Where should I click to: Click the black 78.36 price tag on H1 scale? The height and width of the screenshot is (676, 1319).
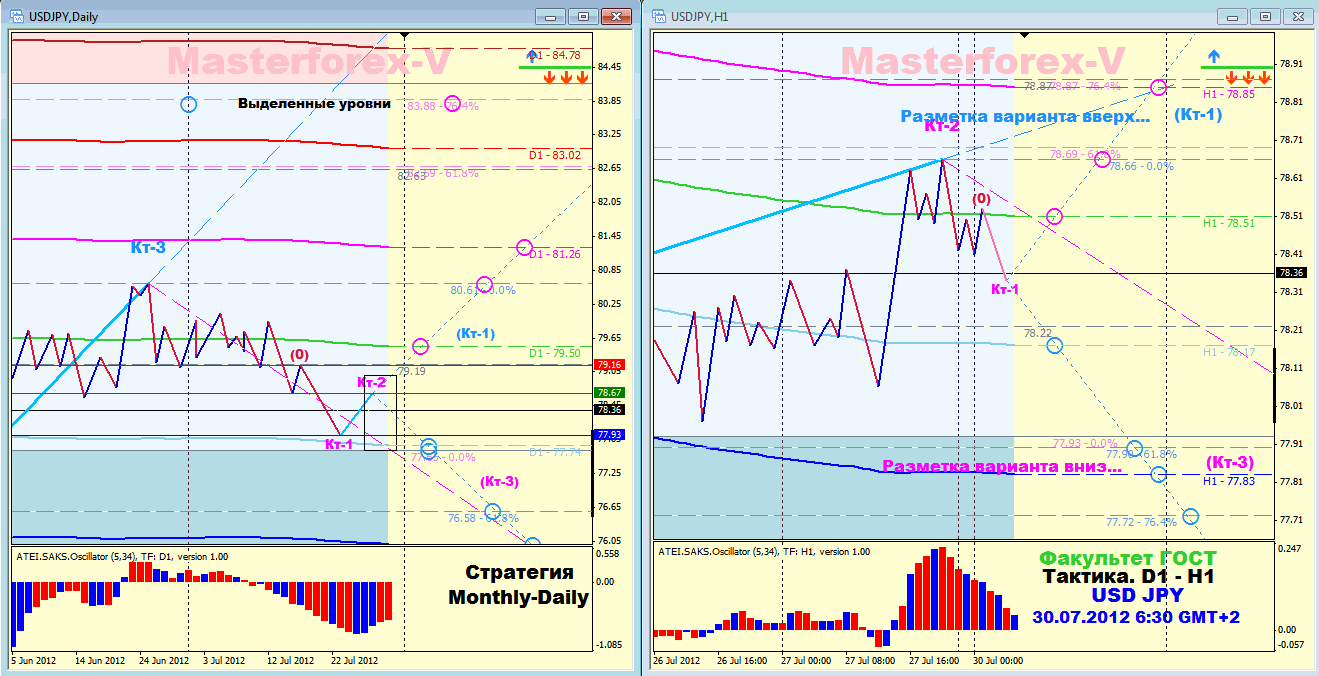[1291, 272]
